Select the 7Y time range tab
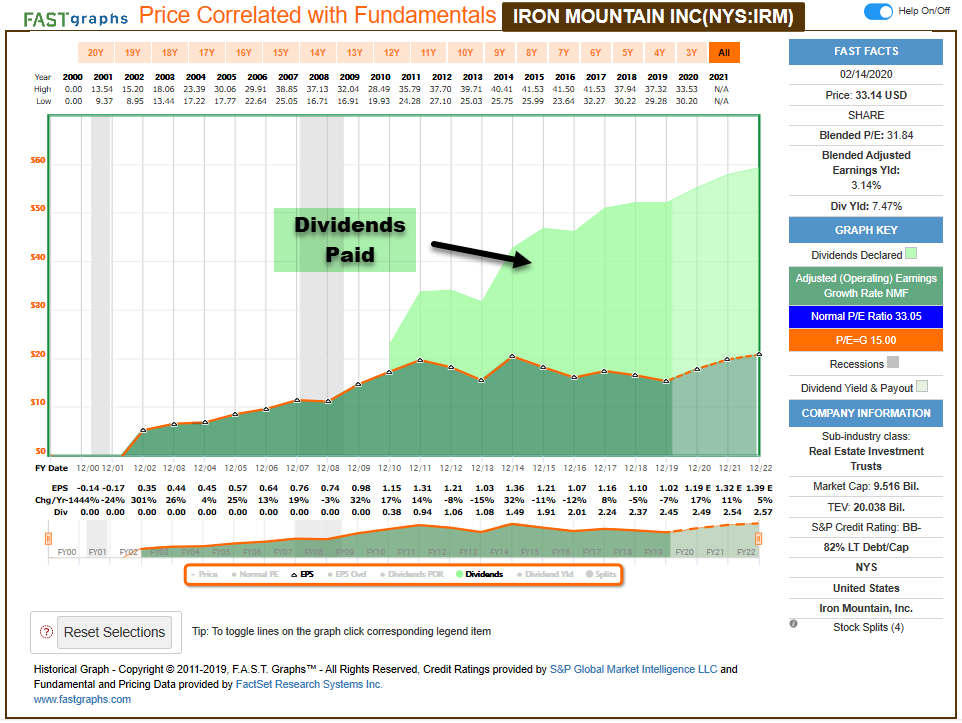This screenshot has height=723, width=962. click(563, 53)
